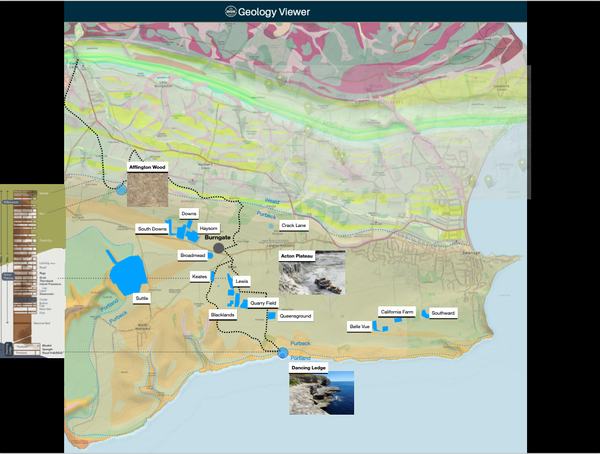
Task: Click the large blue Suttle quarry polygon
Action: (x=126, y=272)
